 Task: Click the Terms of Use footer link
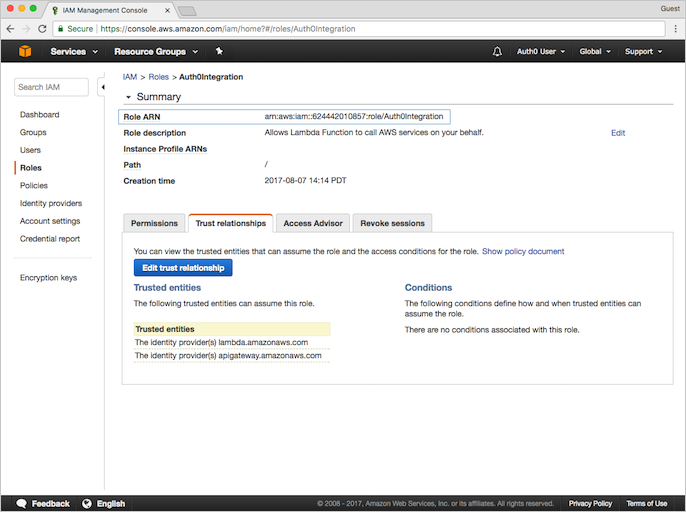click(647, 504)
